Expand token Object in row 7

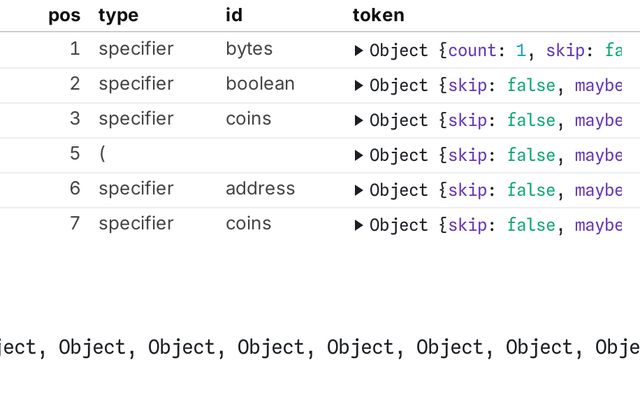coord(359,225)
